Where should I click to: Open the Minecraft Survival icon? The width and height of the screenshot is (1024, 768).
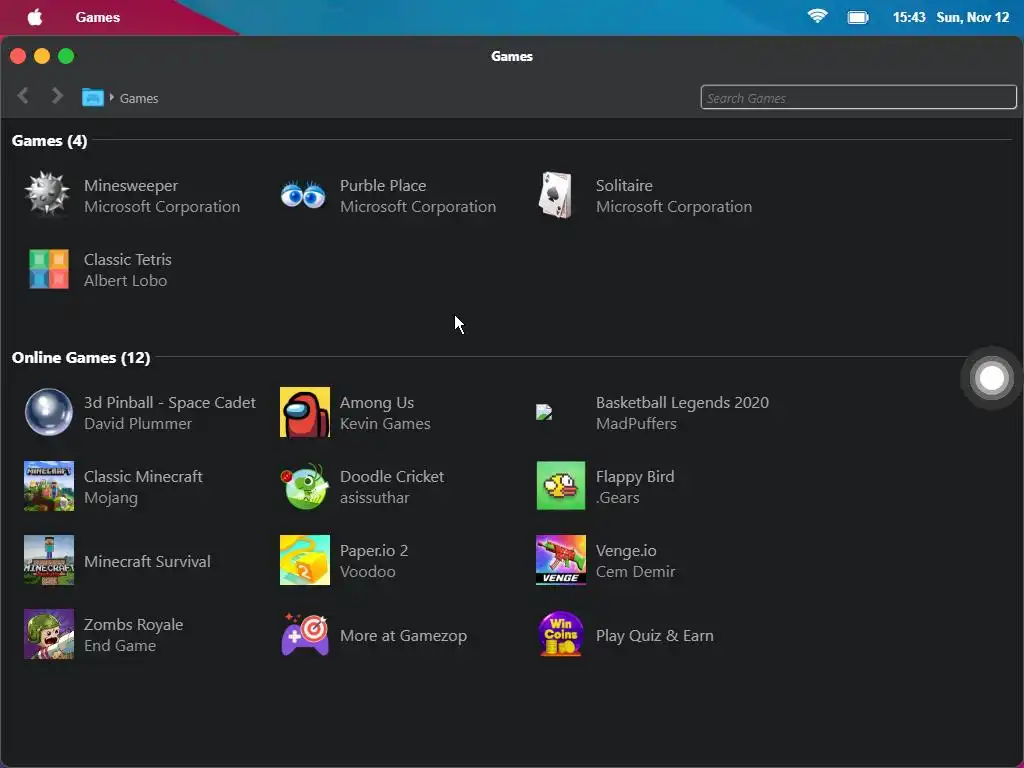click(49, 560)
